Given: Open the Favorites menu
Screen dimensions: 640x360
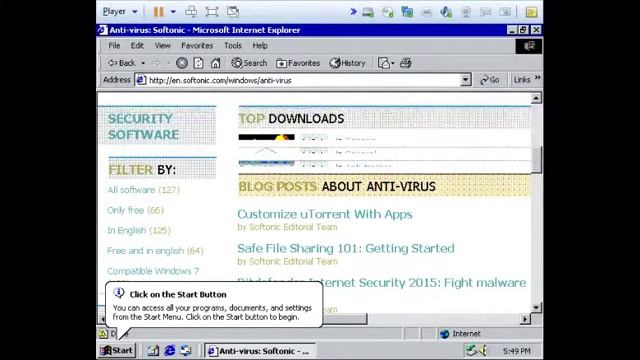Looking at the screenshot, I should [197, 46].
